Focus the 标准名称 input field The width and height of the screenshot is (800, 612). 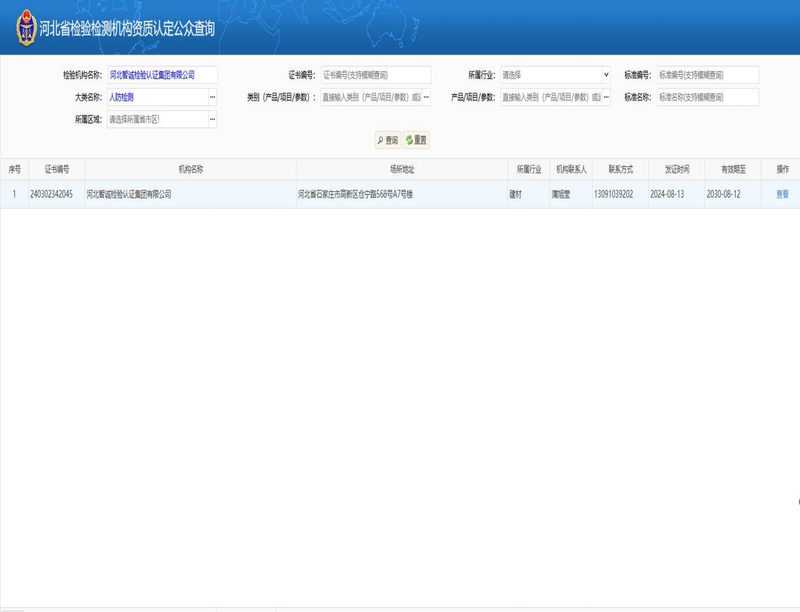(x=708, y=97)
